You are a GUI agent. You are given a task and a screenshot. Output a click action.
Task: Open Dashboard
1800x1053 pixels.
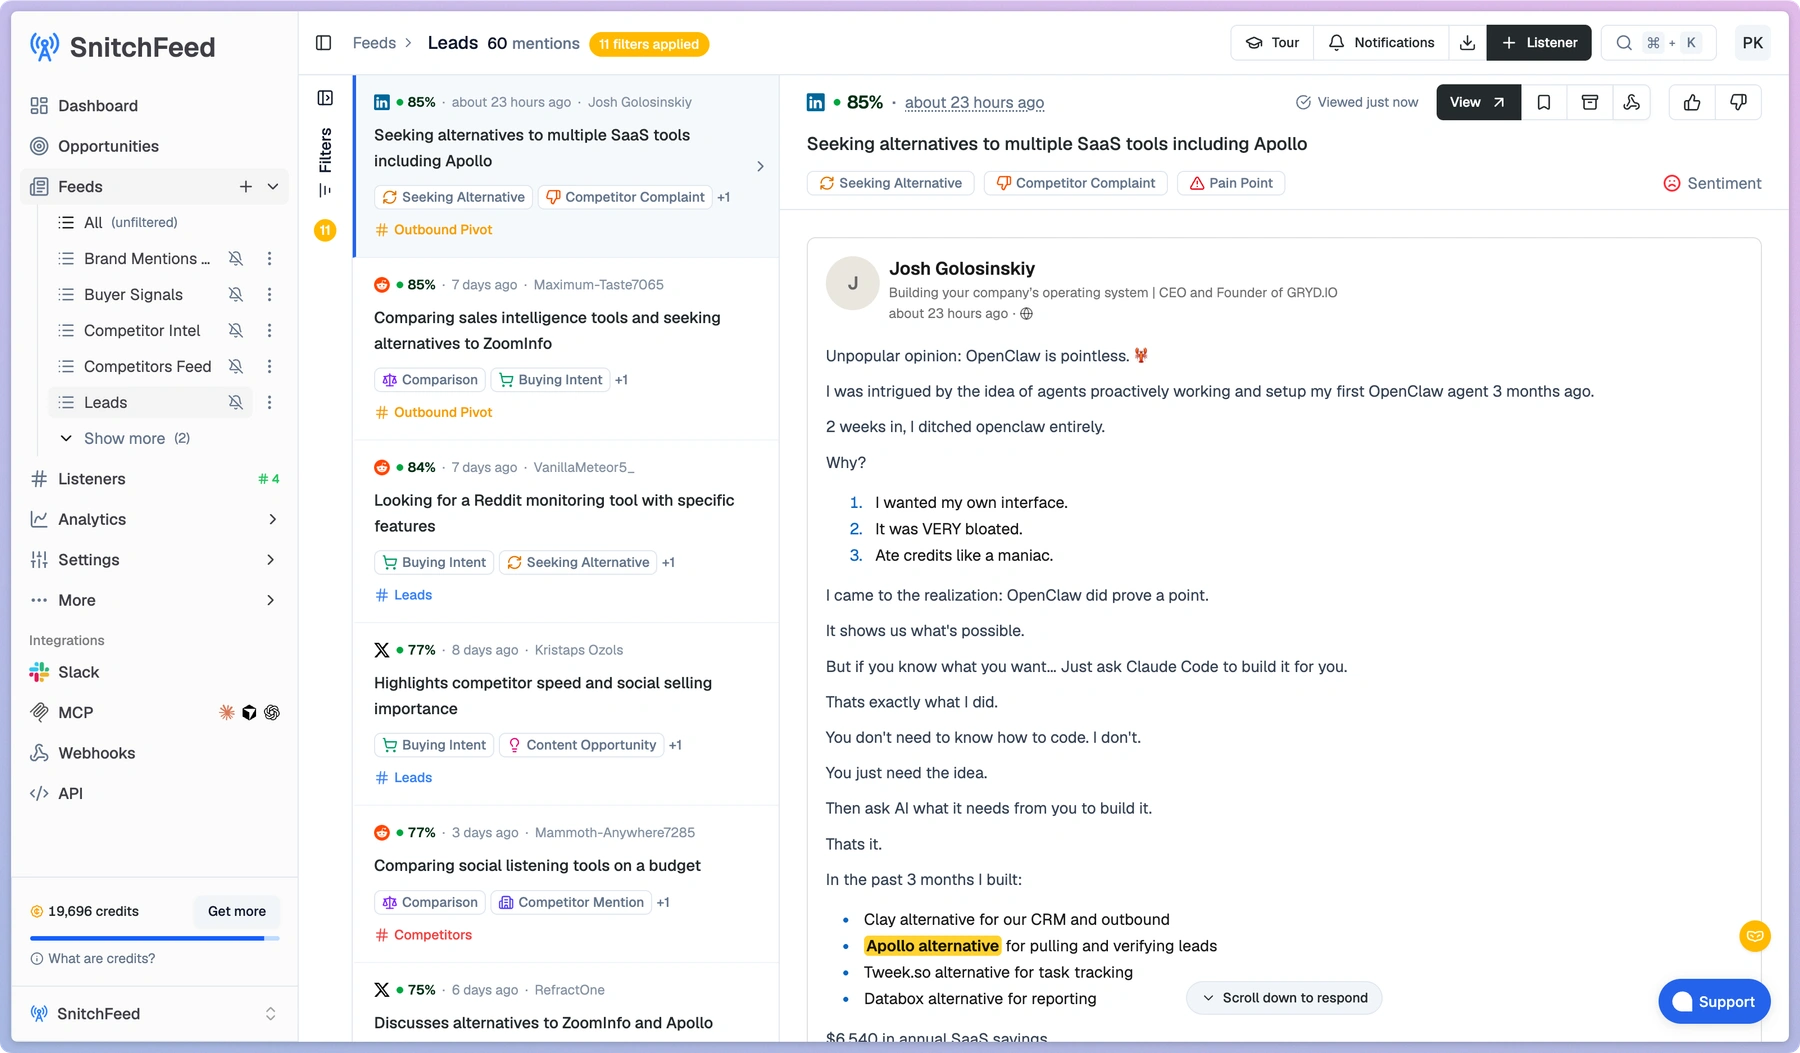click(x=154, y=106)
